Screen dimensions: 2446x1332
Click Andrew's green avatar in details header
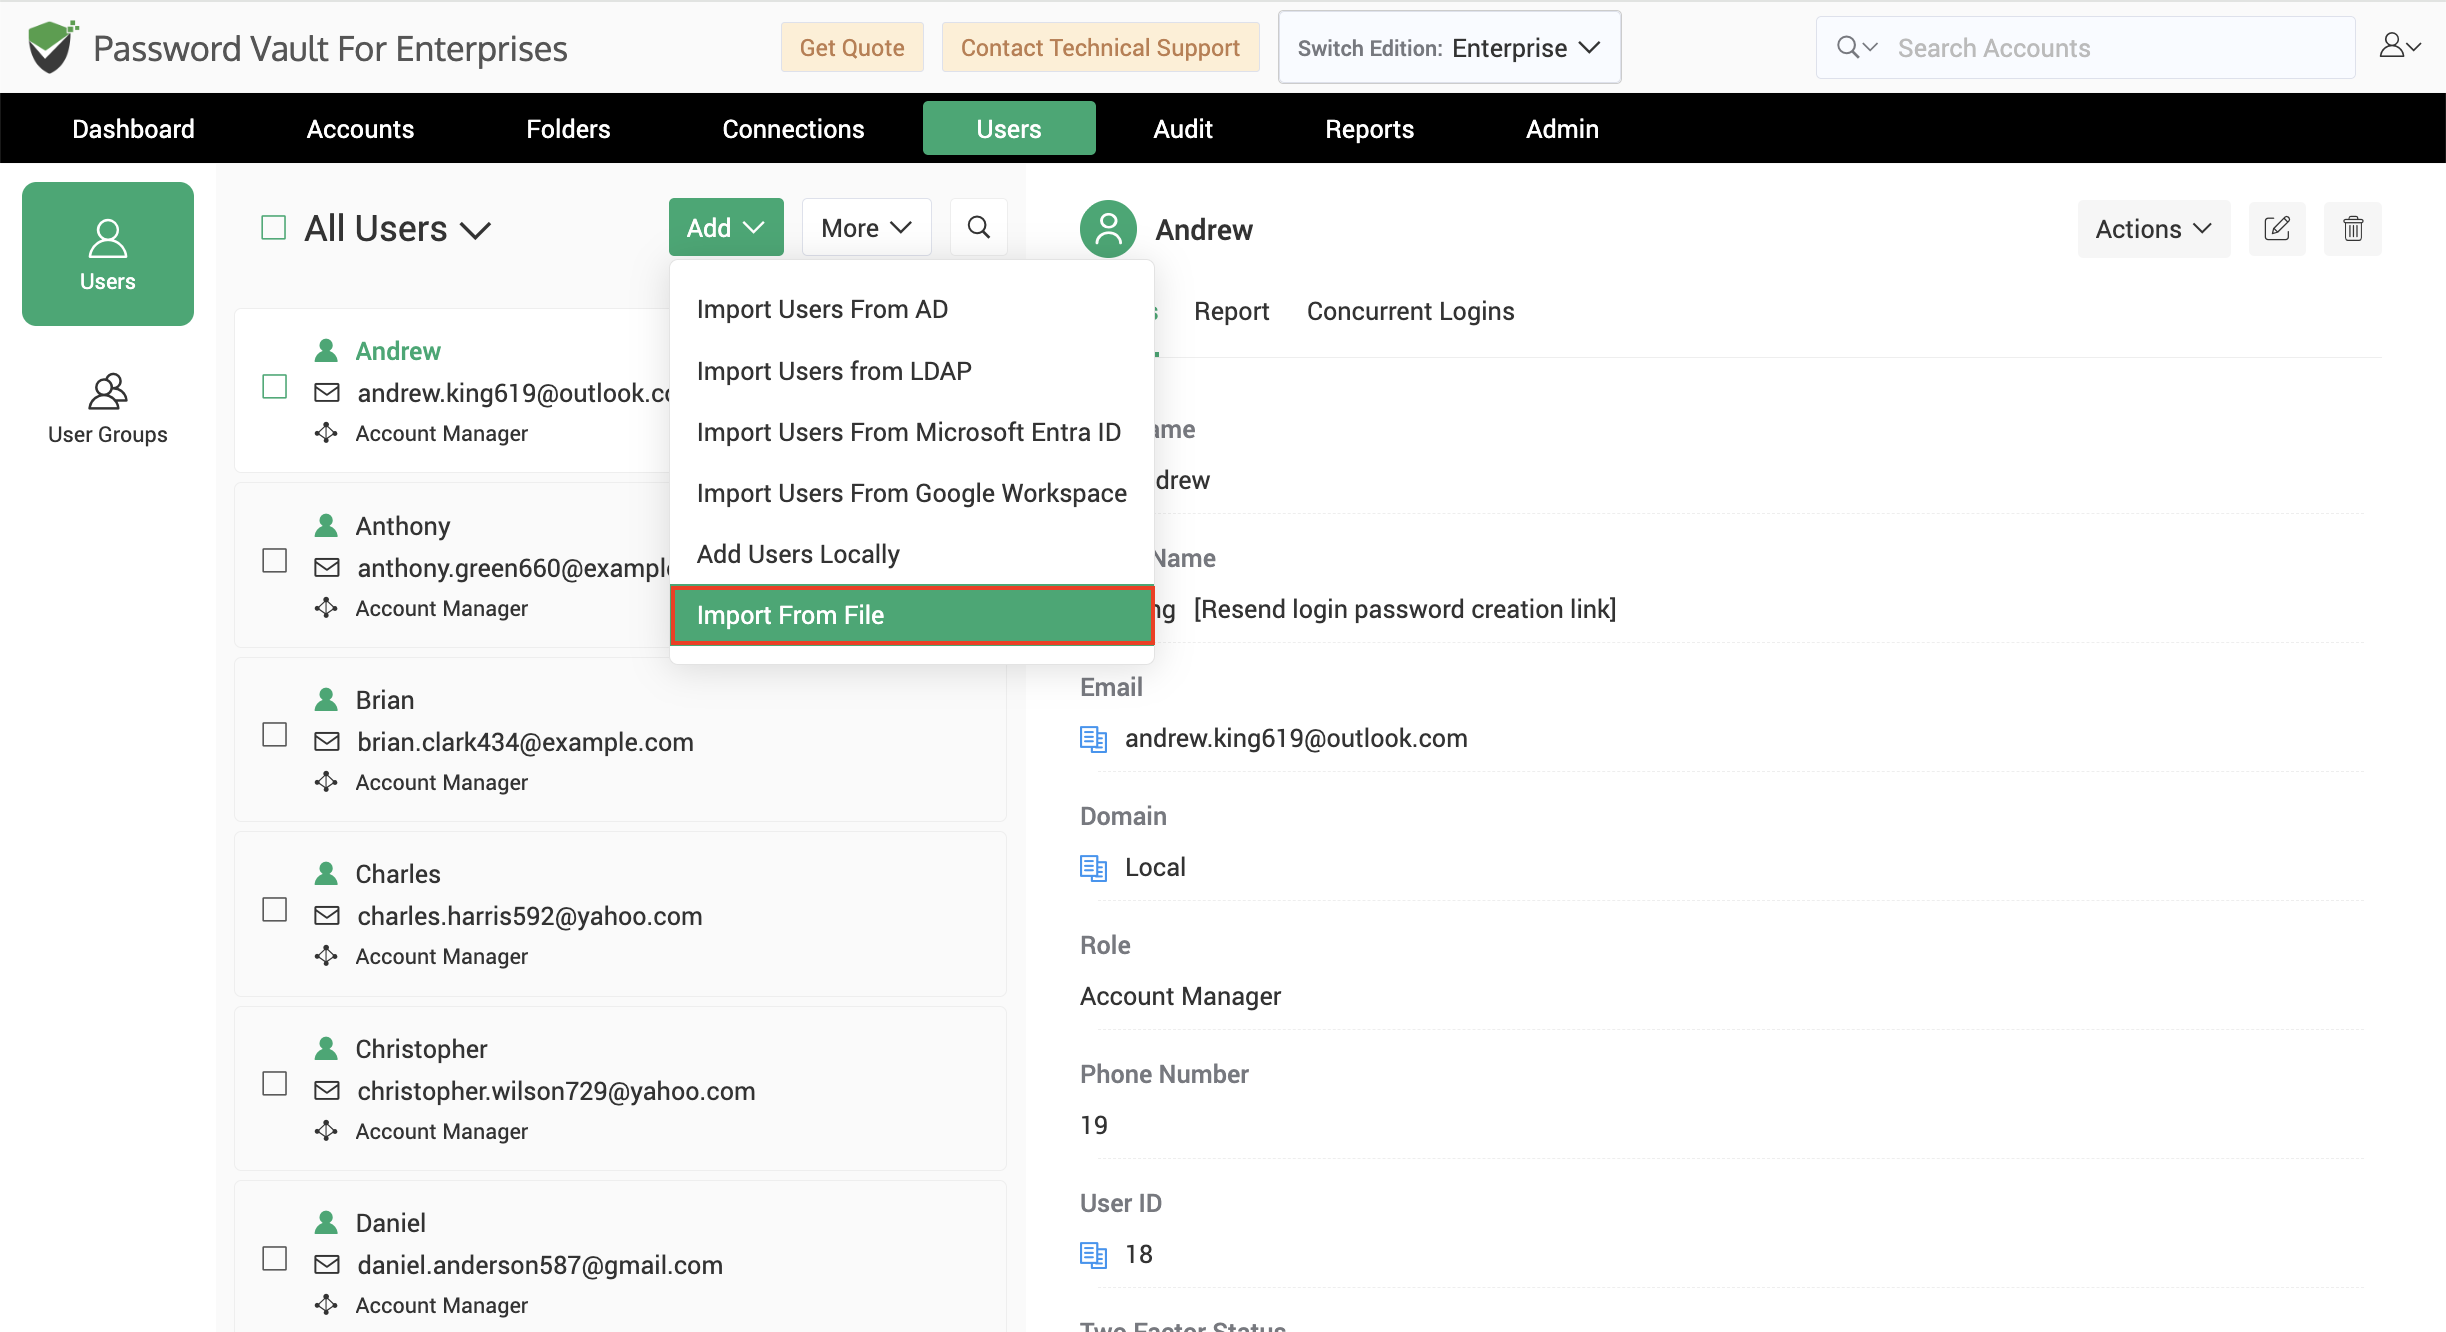coord(1108,229)
